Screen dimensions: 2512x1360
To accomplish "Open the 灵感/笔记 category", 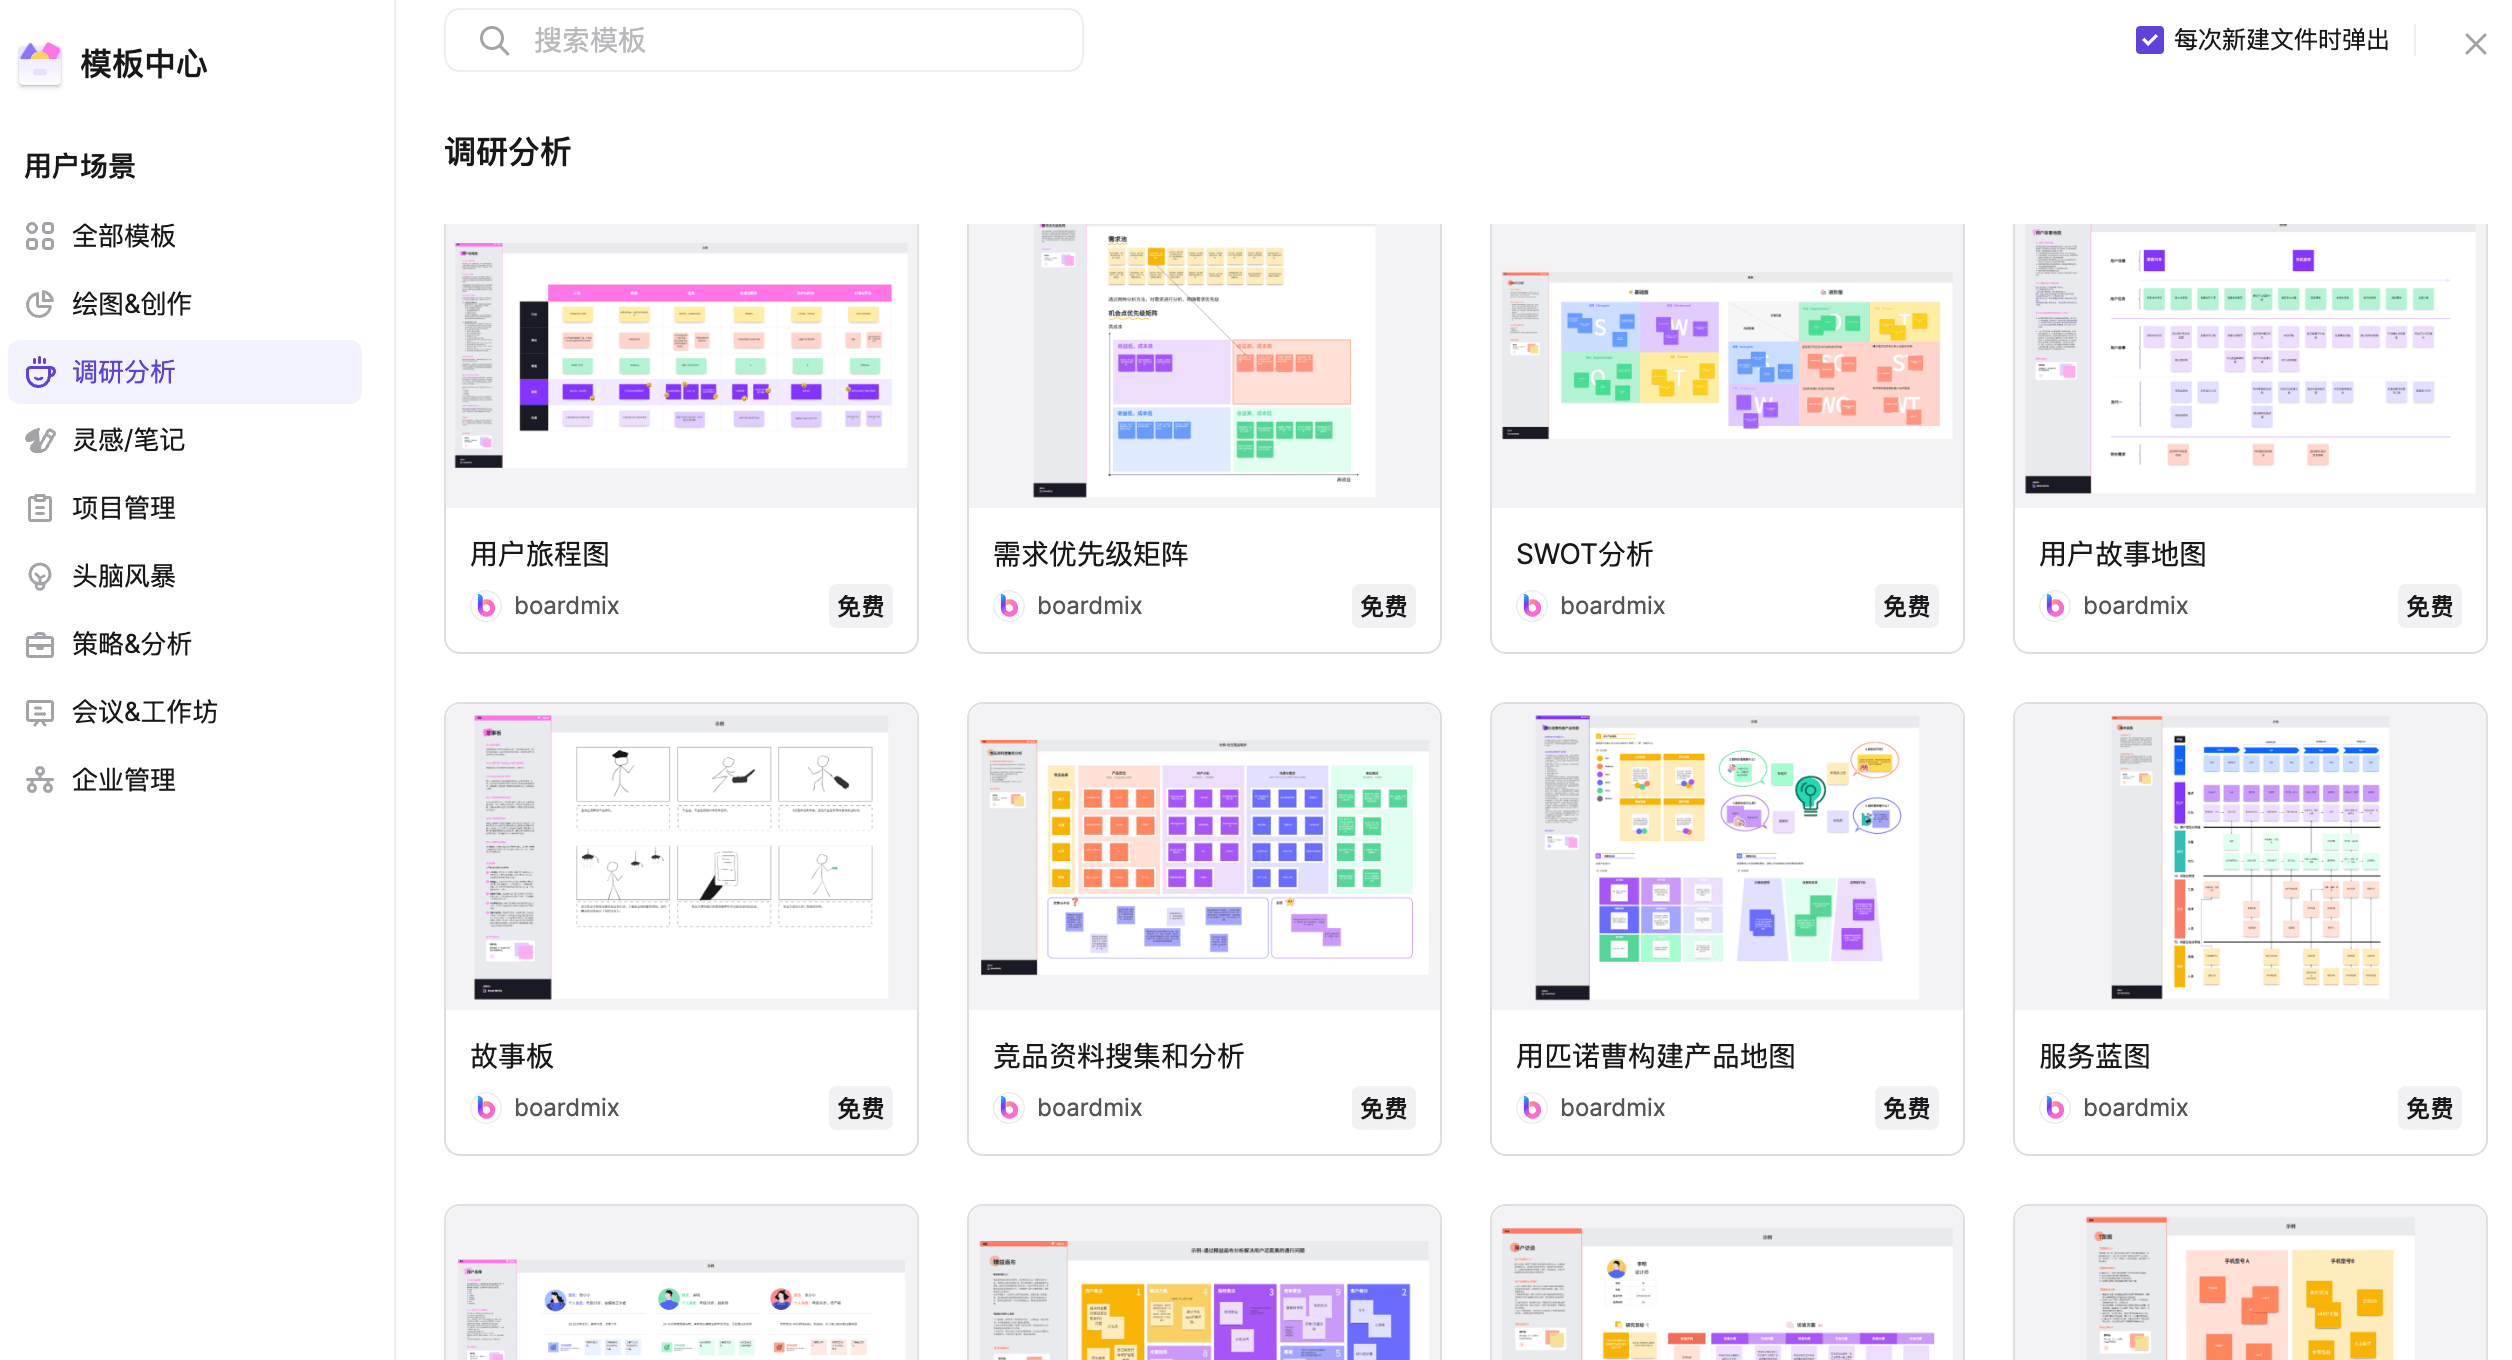I will pyautogui.click(x=185, y=440).
